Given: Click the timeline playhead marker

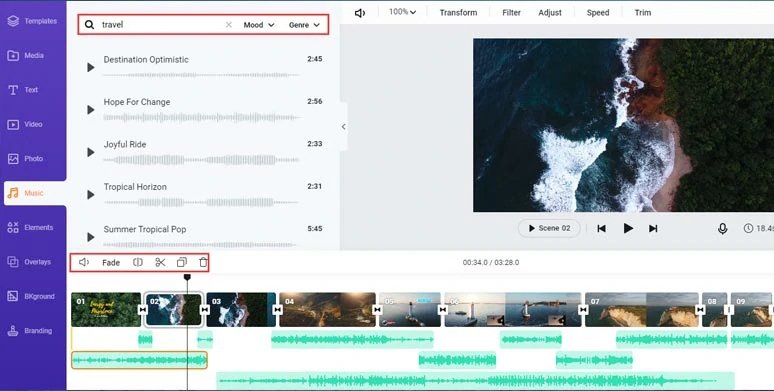Looking at the screenshot, I should click(x=187, y=277).
